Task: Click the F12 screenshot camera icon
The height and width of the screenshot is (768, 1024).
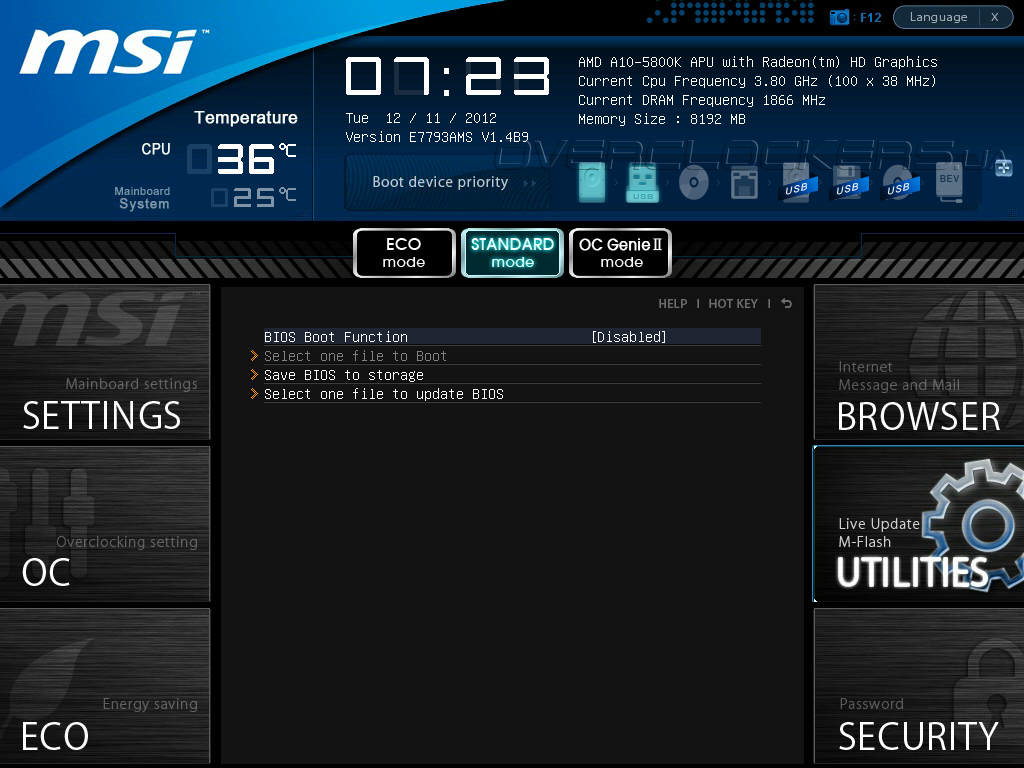Action: point(839,17)
